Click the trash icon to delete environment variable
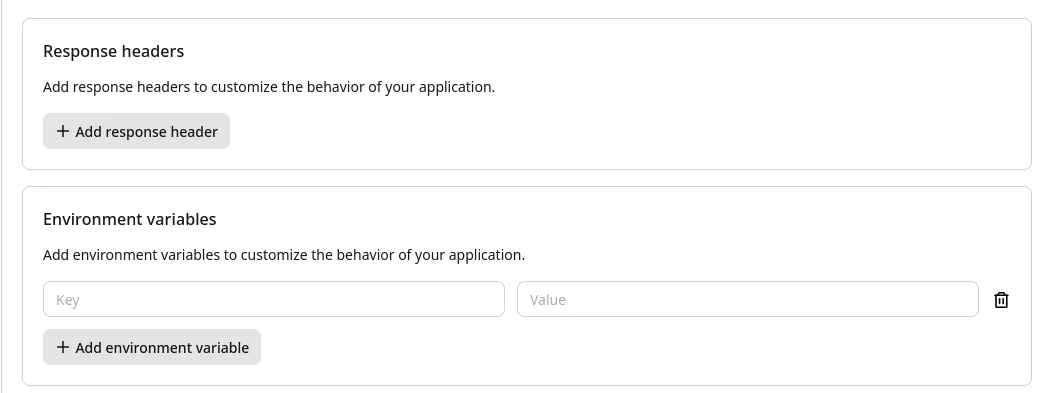 1001,300
